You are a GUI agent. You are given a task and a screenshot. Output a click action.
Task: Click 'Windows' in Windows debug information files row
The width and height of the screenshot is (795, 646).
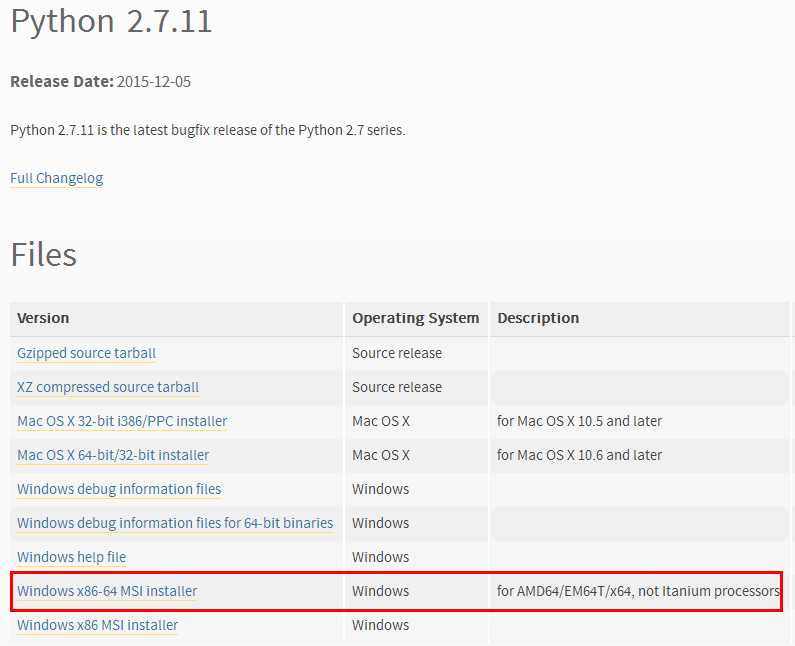coord(381,489)
